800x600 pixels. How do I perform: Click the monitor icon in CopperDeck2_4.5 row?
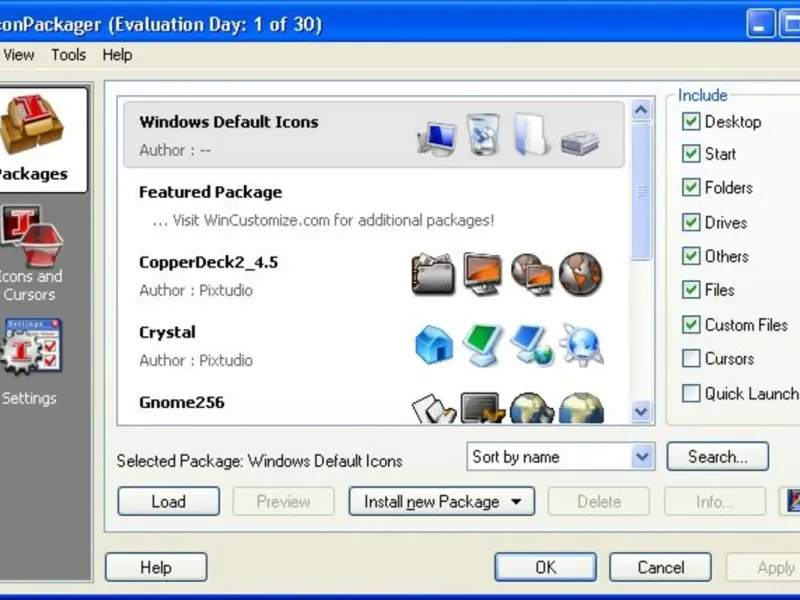click(x=482, y=274)
